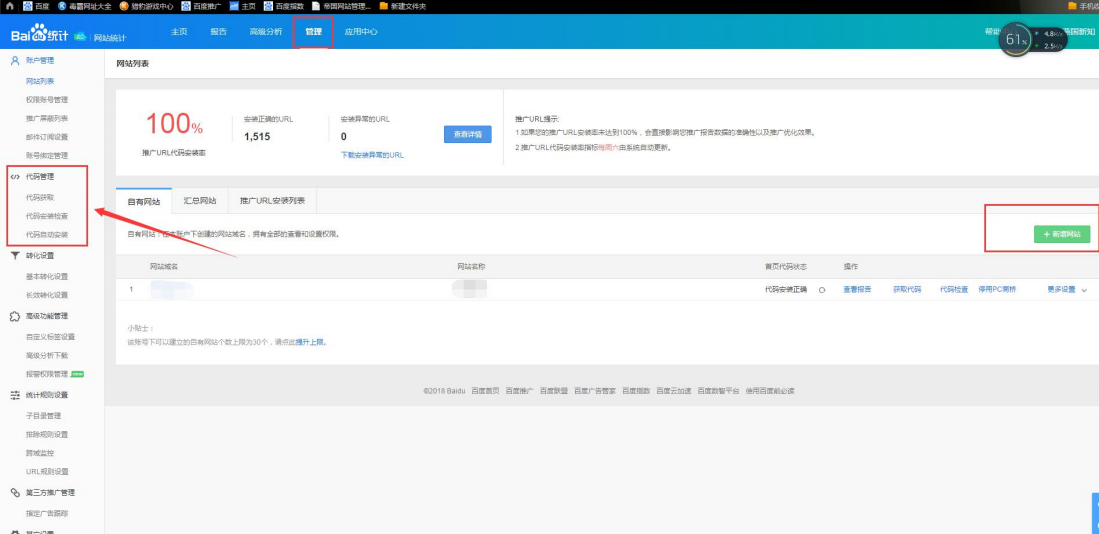Image resolution: width=1099 pixels, height=534 pixels.
Task: Open 长效转化设置 in the sidebar
Action: pos(47,295)
